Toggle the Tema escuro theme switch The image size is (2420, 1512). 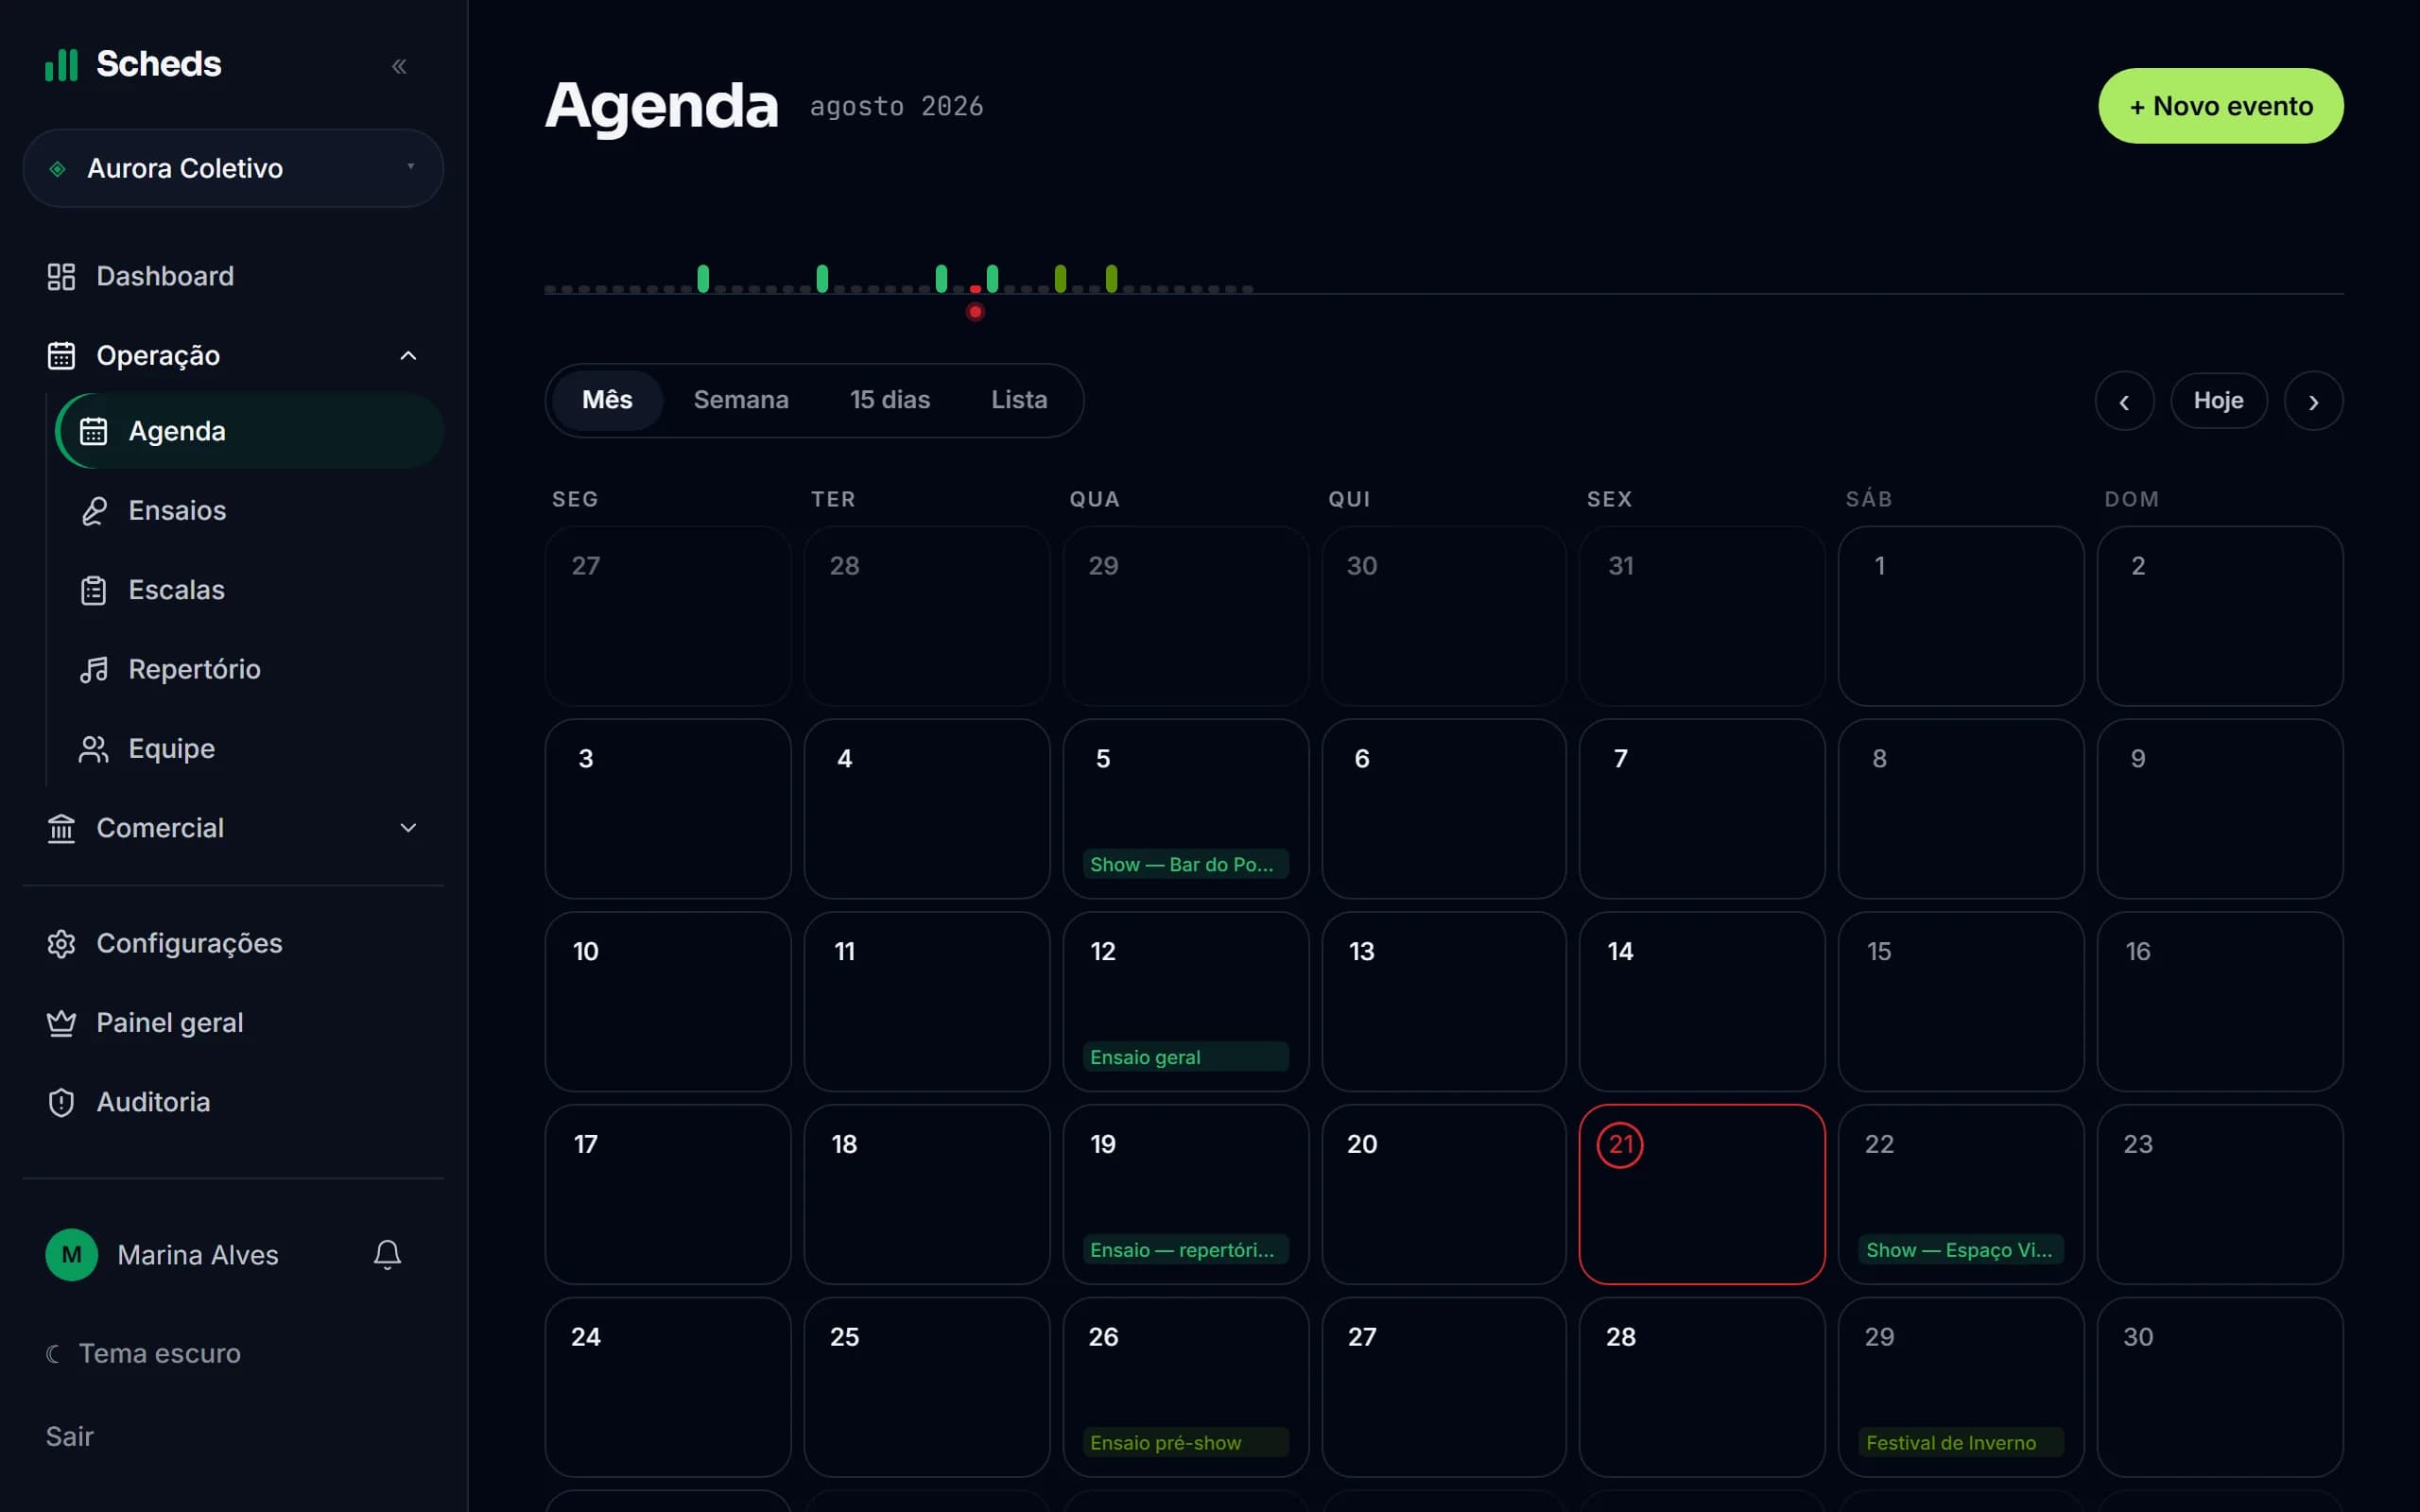tap(143, 1353)
